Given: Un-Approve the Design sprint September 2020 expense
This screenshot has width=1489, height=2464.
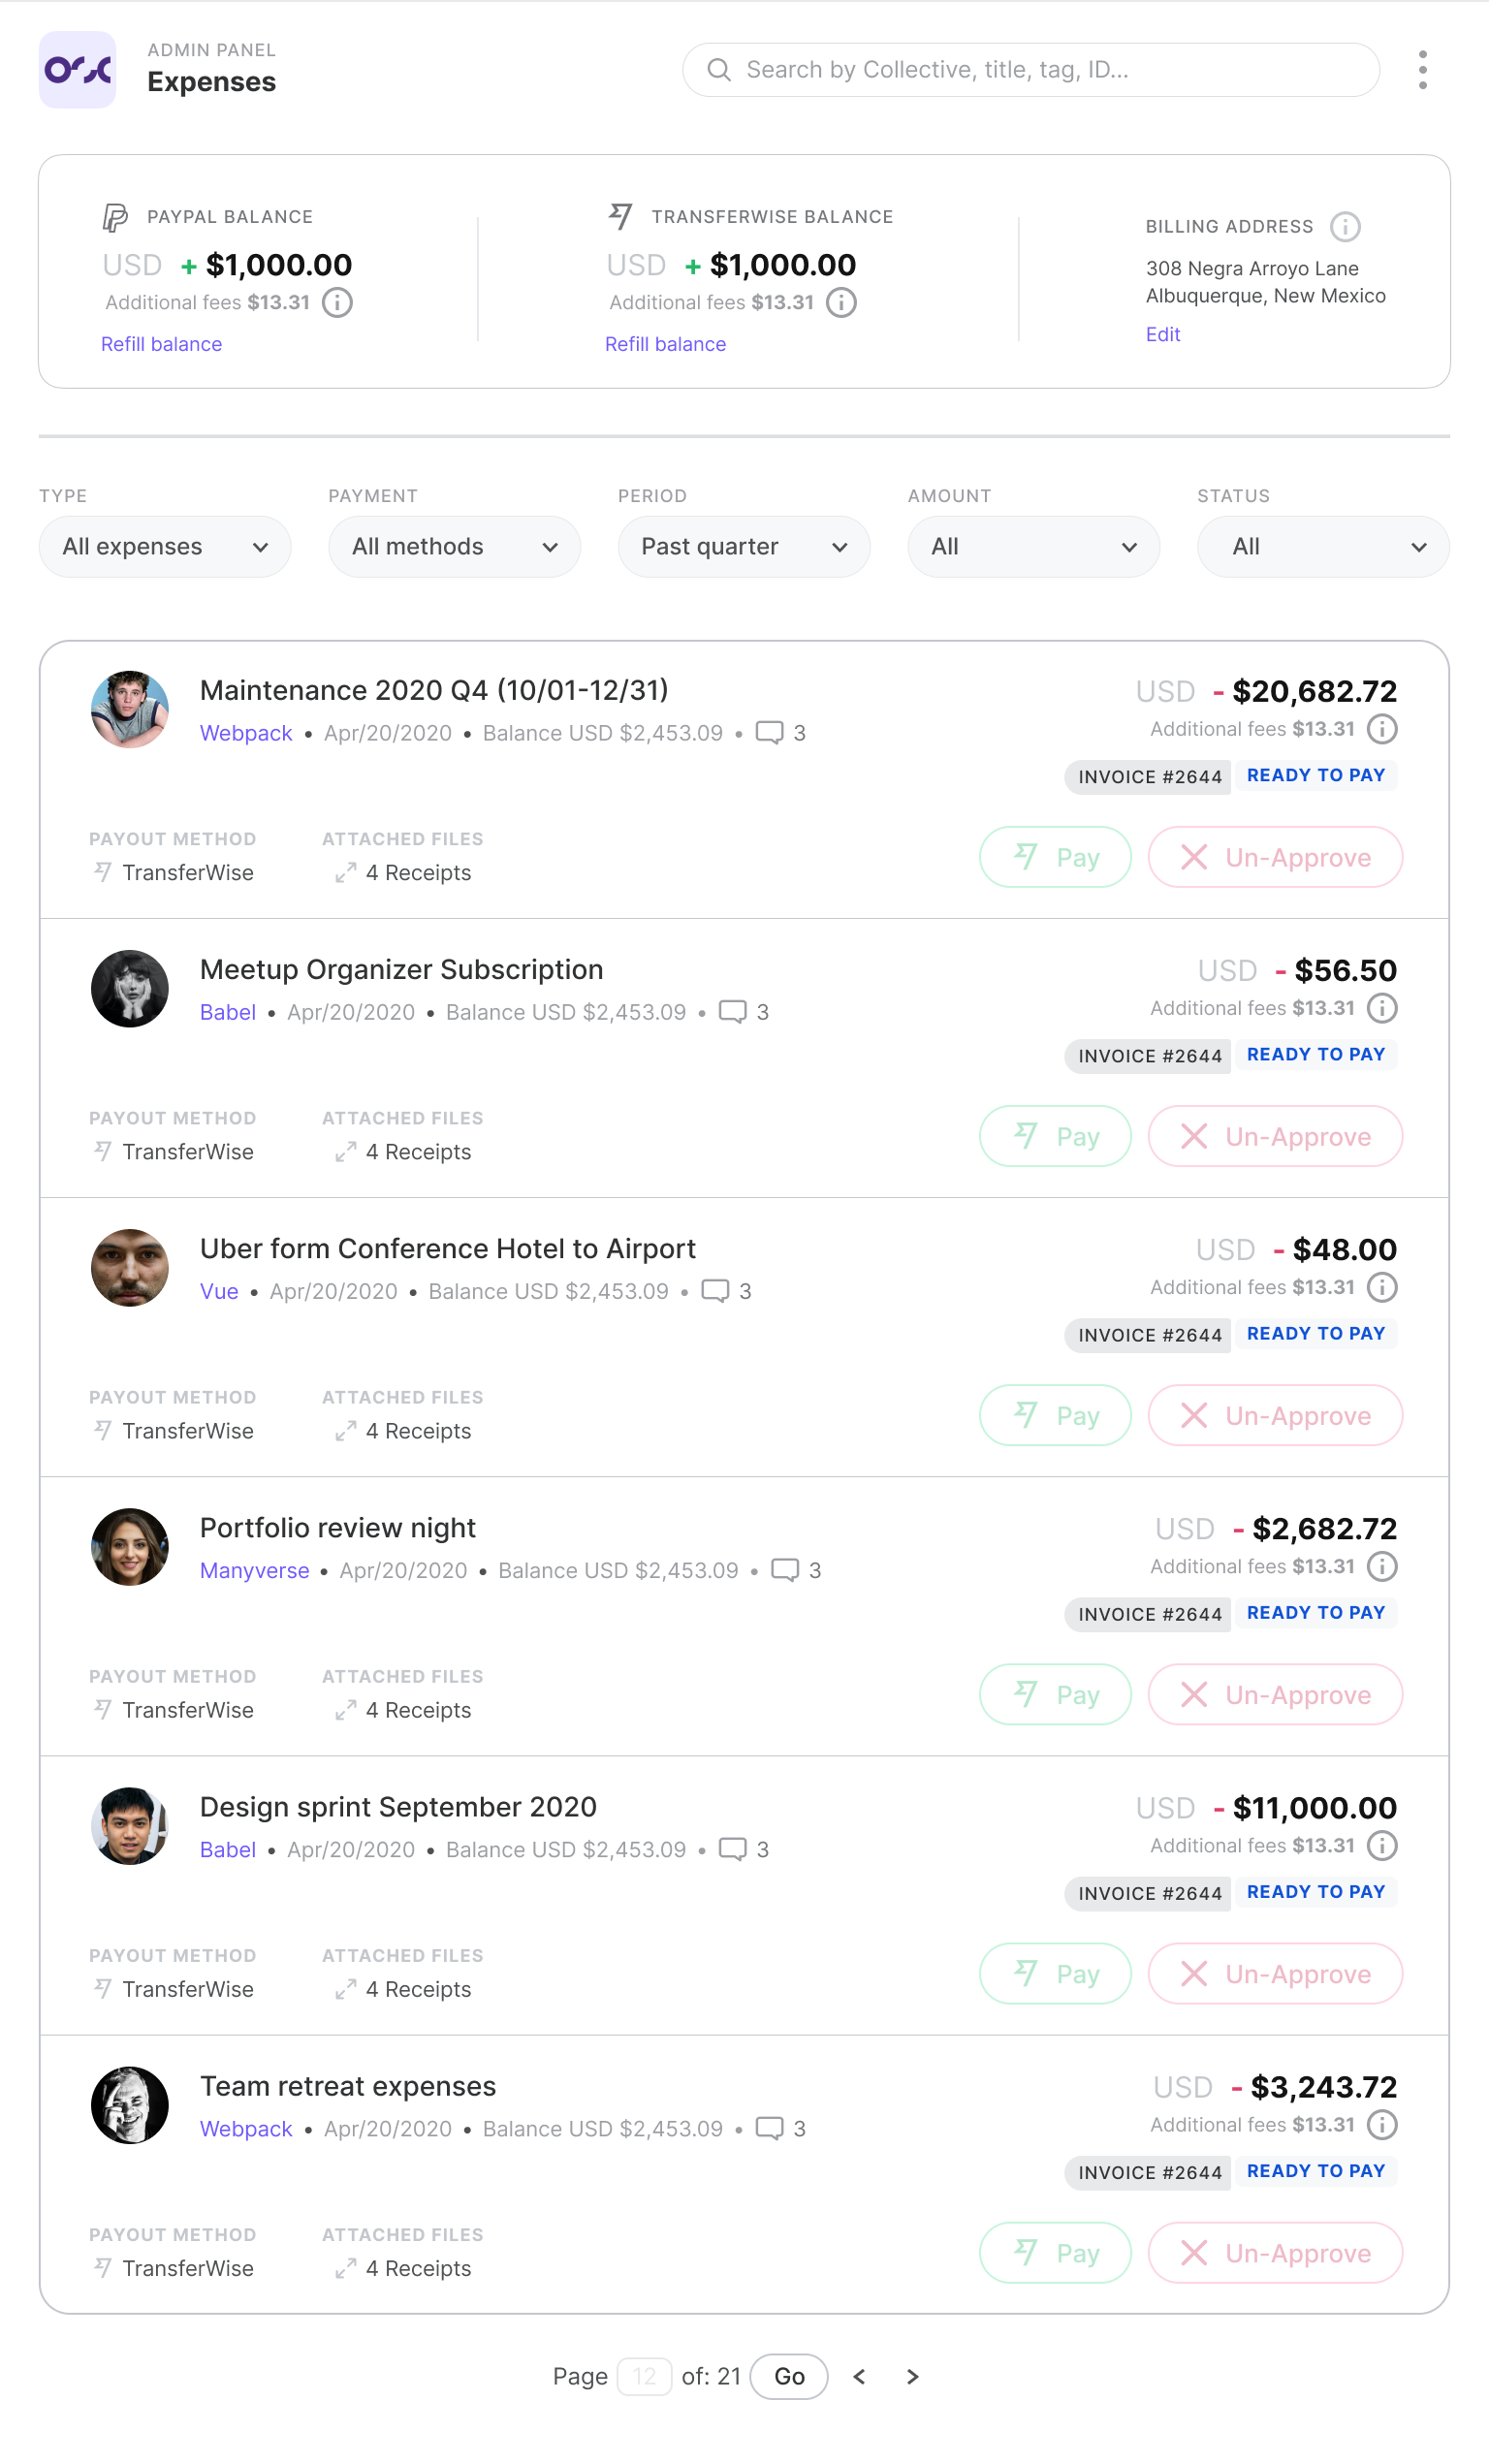Looking at the screenshot, I should (1274, 1973).
